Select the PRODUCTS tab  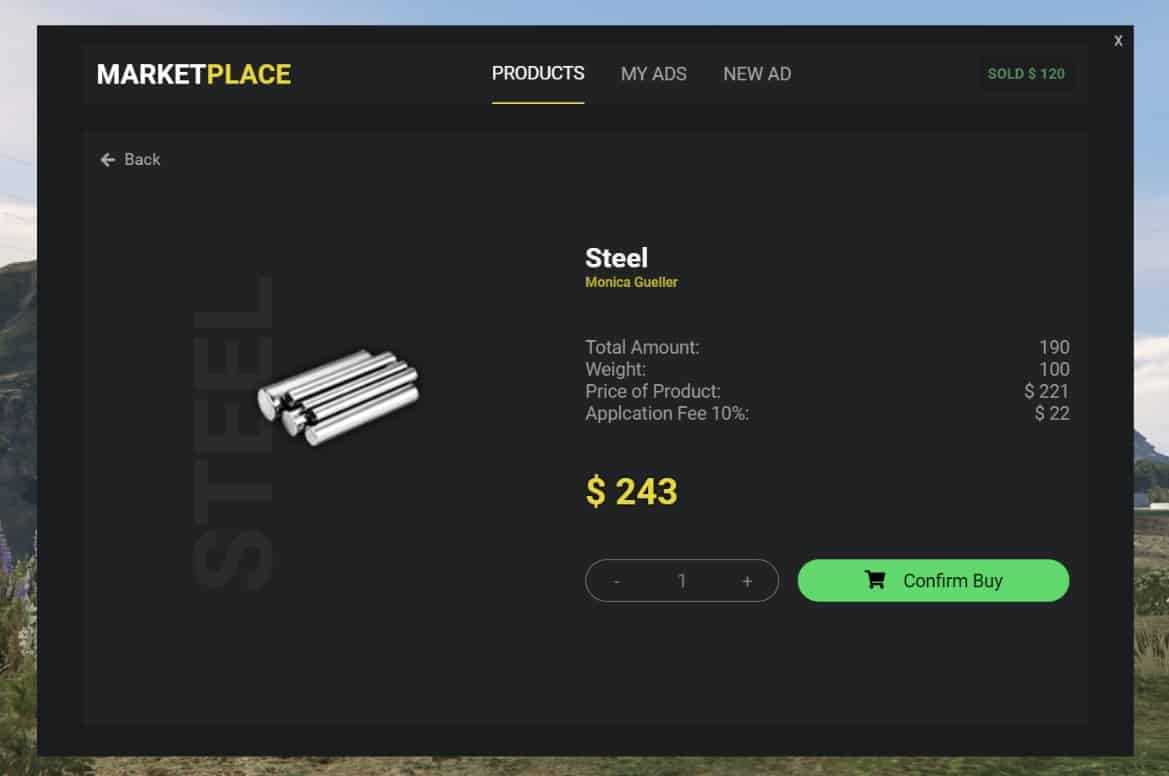538,73
